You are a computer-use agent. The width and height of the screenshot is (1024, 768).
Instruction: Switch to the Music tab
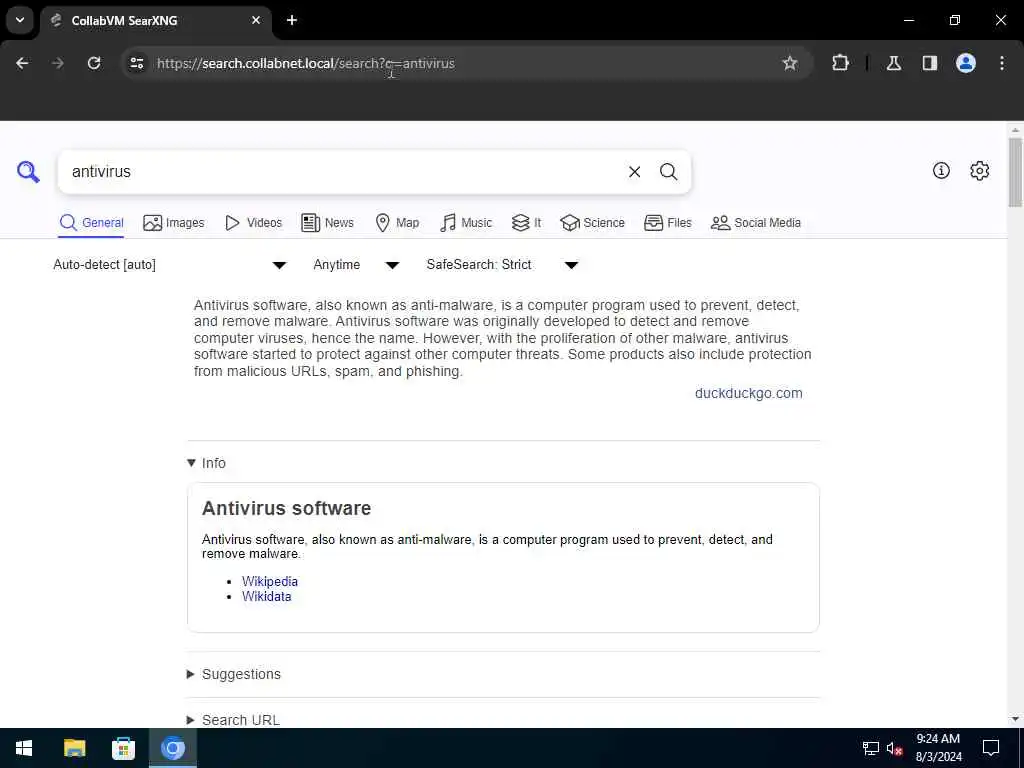(x=466, y=223)
